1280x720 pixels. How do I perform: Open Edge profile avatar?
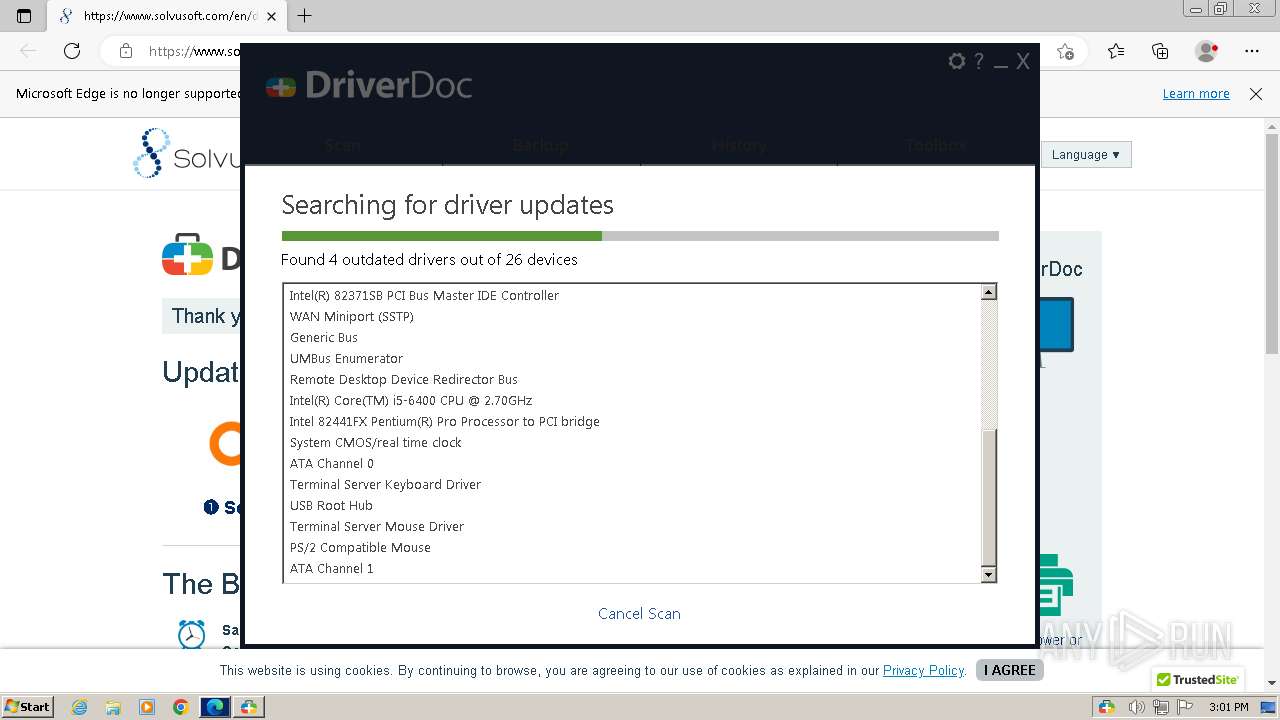coord(1206,51)
